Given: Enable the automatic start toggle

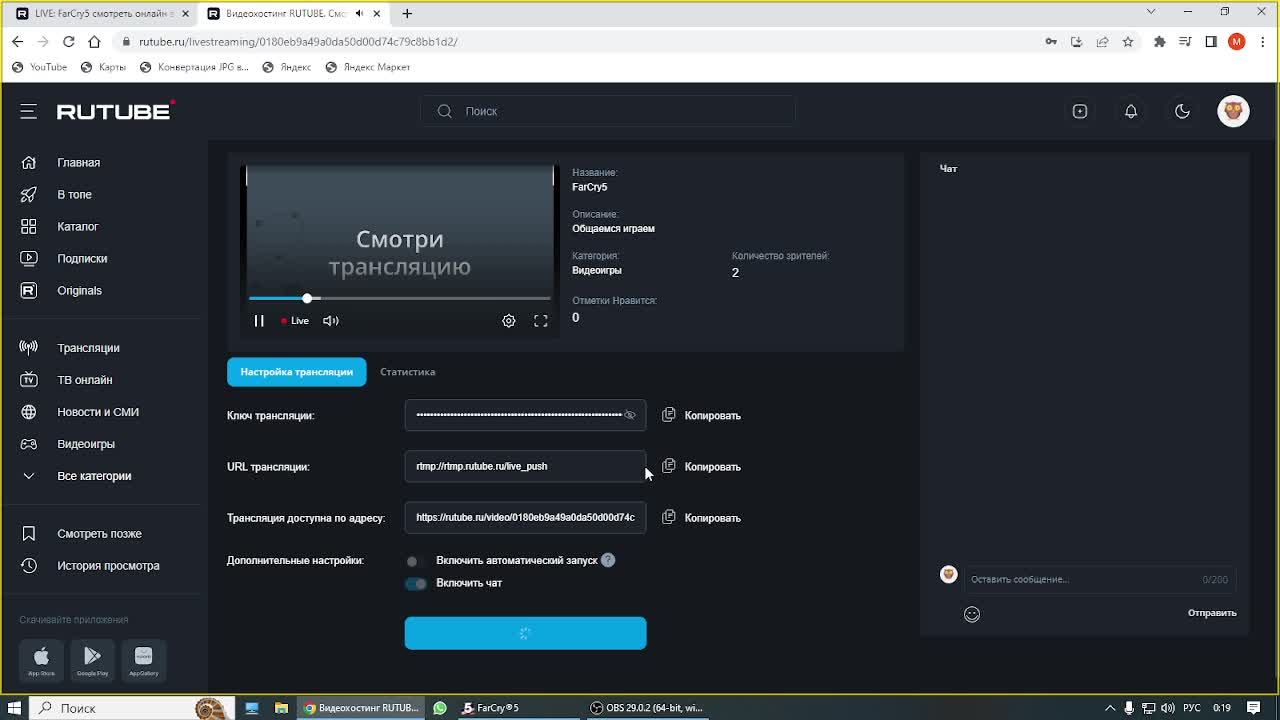Looking at the screenshot, I should pos(415,561).
